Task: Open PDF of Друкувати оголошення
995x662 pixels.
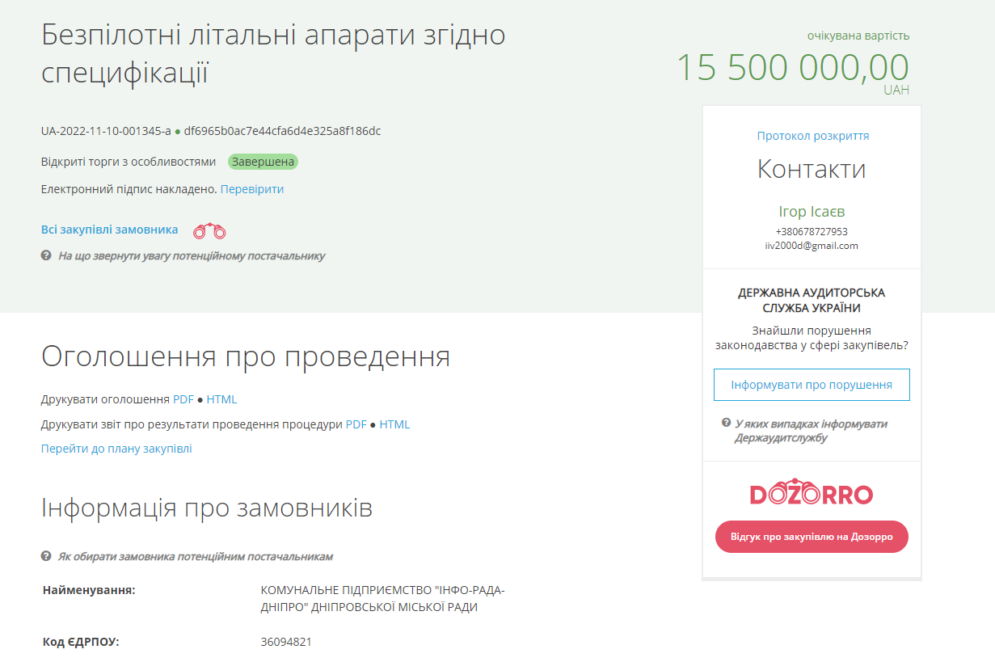Action: click(183, 400)
